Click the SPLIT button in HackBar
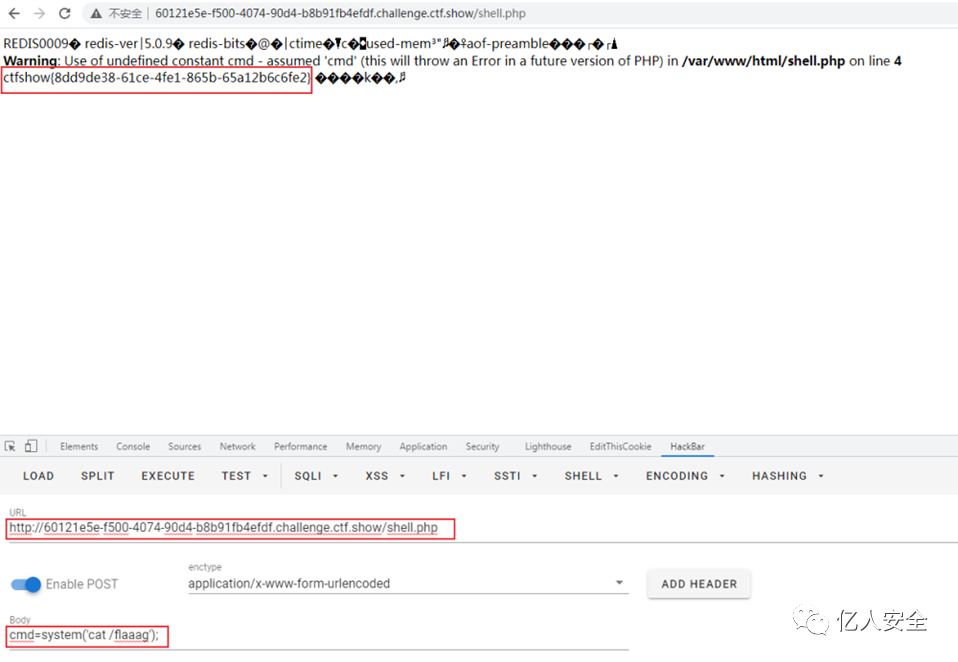Screen dimensions: 958x662 (98, 476)
